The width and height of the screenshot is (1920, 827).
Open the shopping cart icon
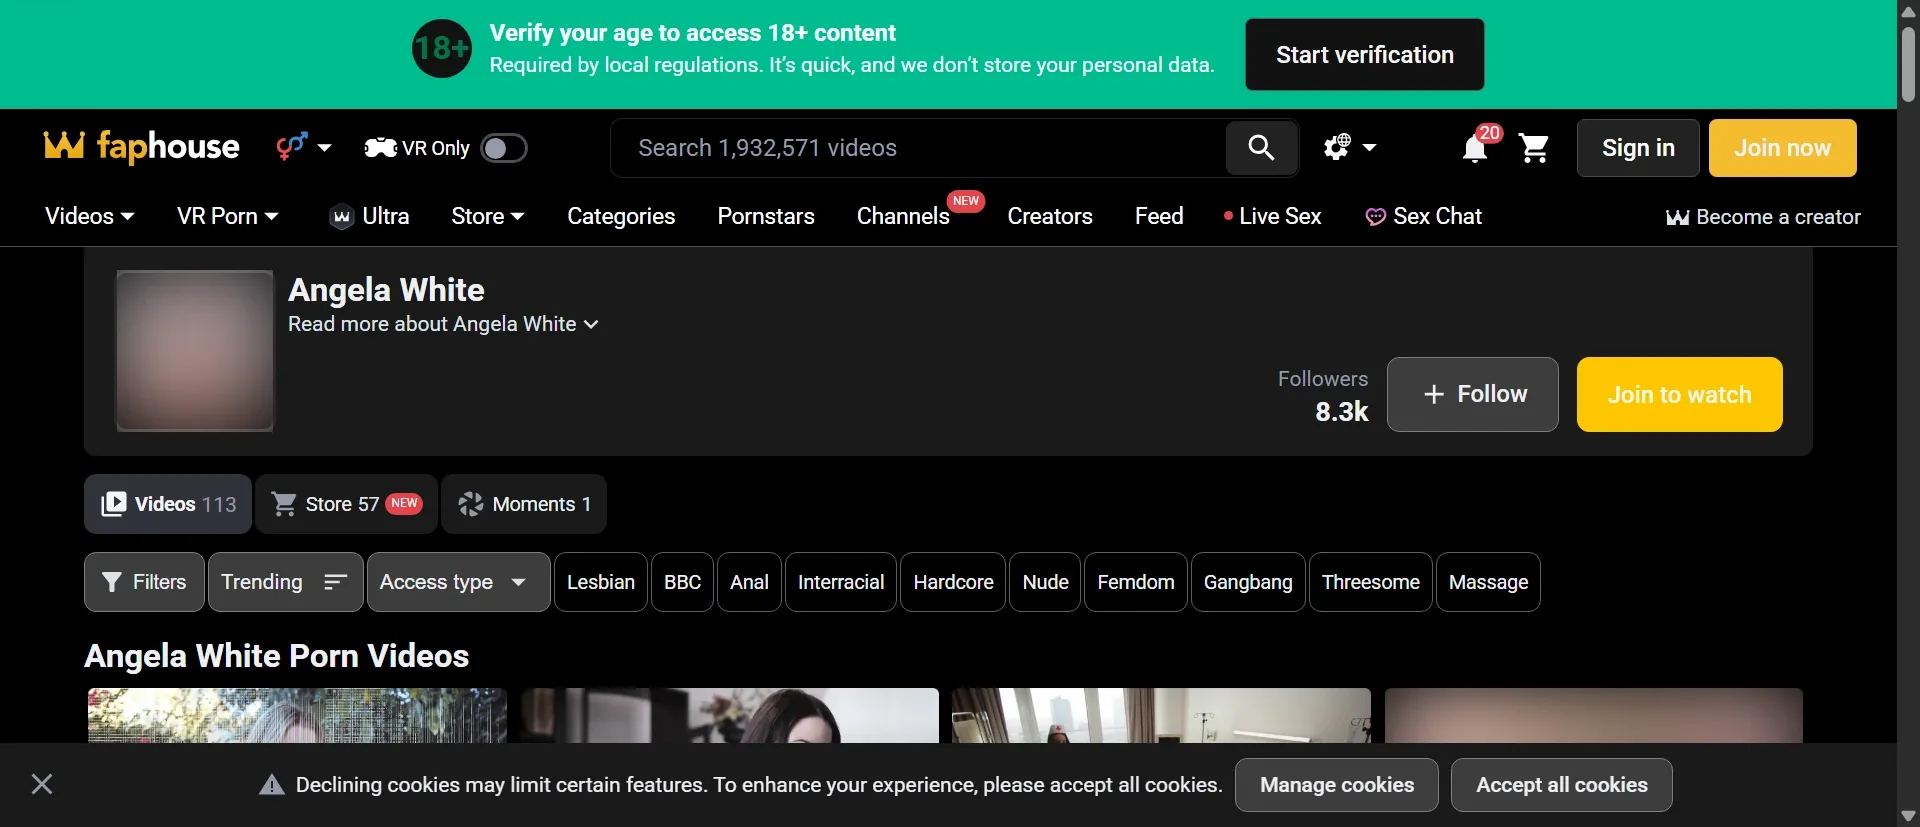pos(1533,148)
